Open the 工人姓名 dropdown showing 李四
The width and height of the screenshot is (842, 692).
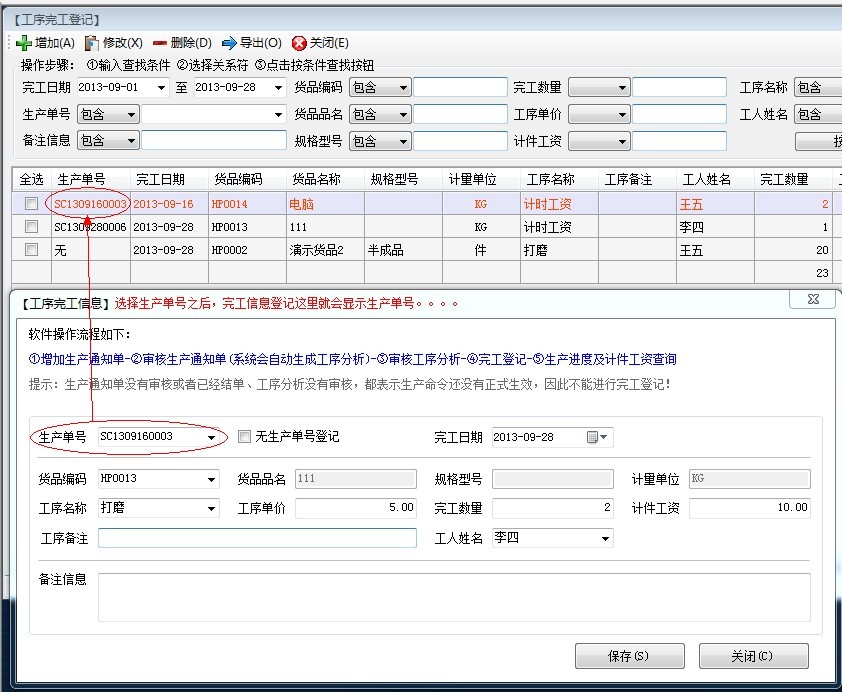click(x=605, y=539)
